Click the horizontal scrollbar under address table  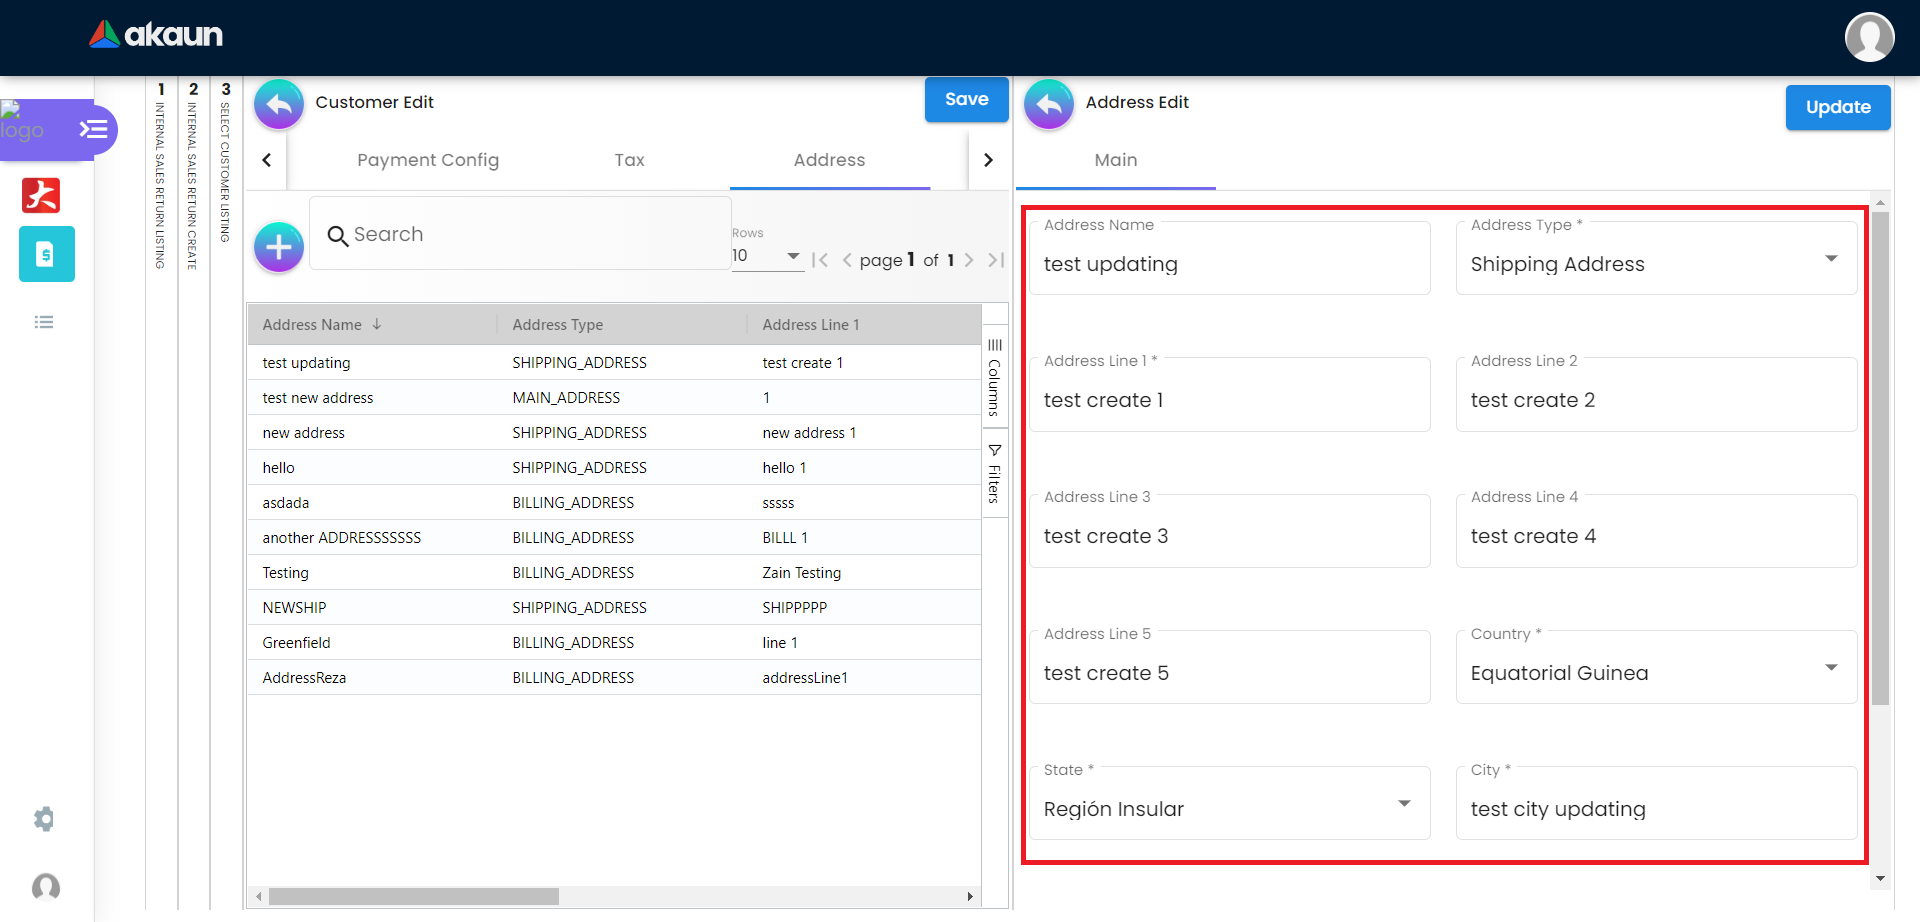tap(414, 896)
